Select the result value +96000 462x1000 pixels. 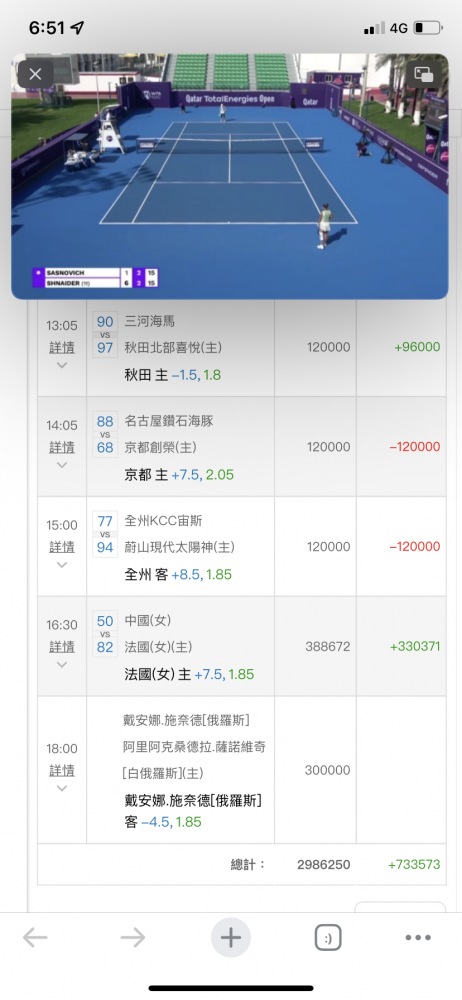coord(417,347)
